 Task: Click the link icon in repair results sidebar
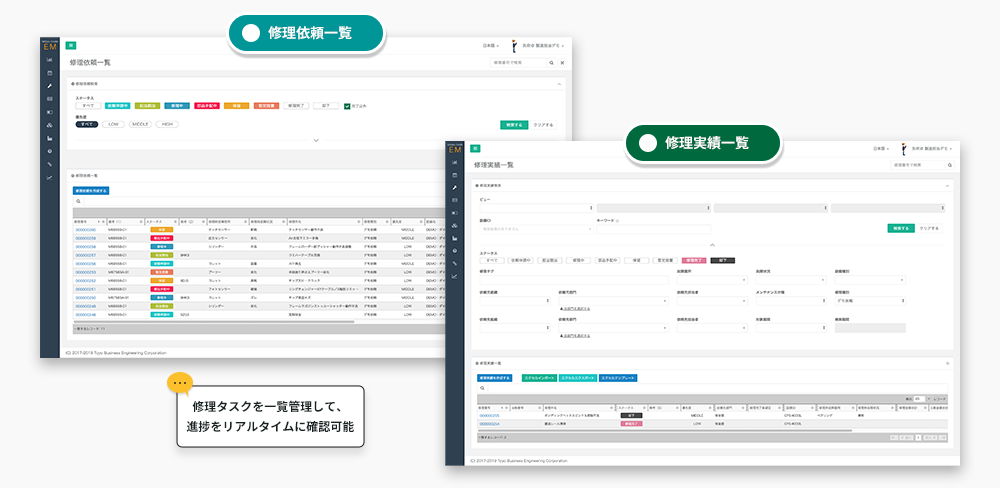(454, 263)
